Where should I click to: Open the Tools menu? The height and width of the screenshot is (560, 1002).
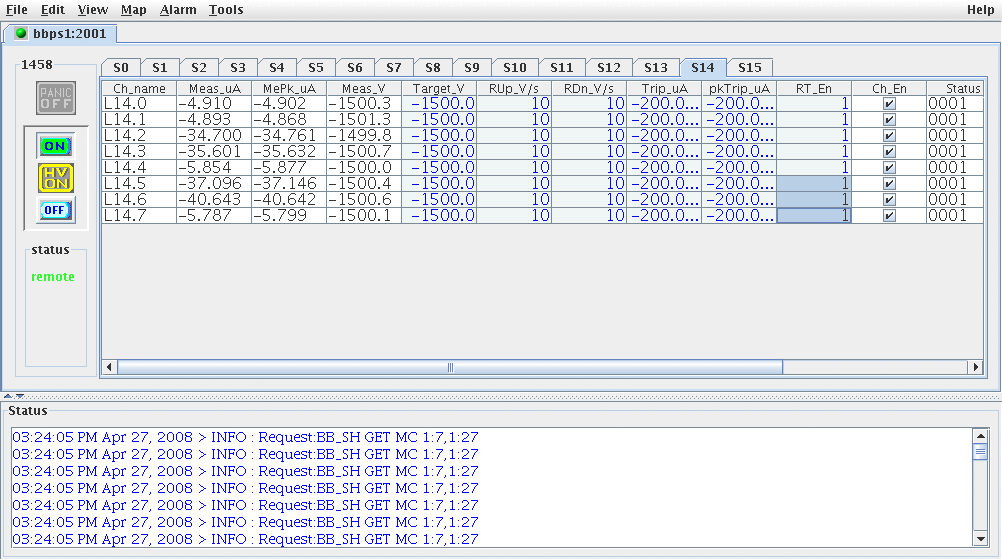point(226,10)
